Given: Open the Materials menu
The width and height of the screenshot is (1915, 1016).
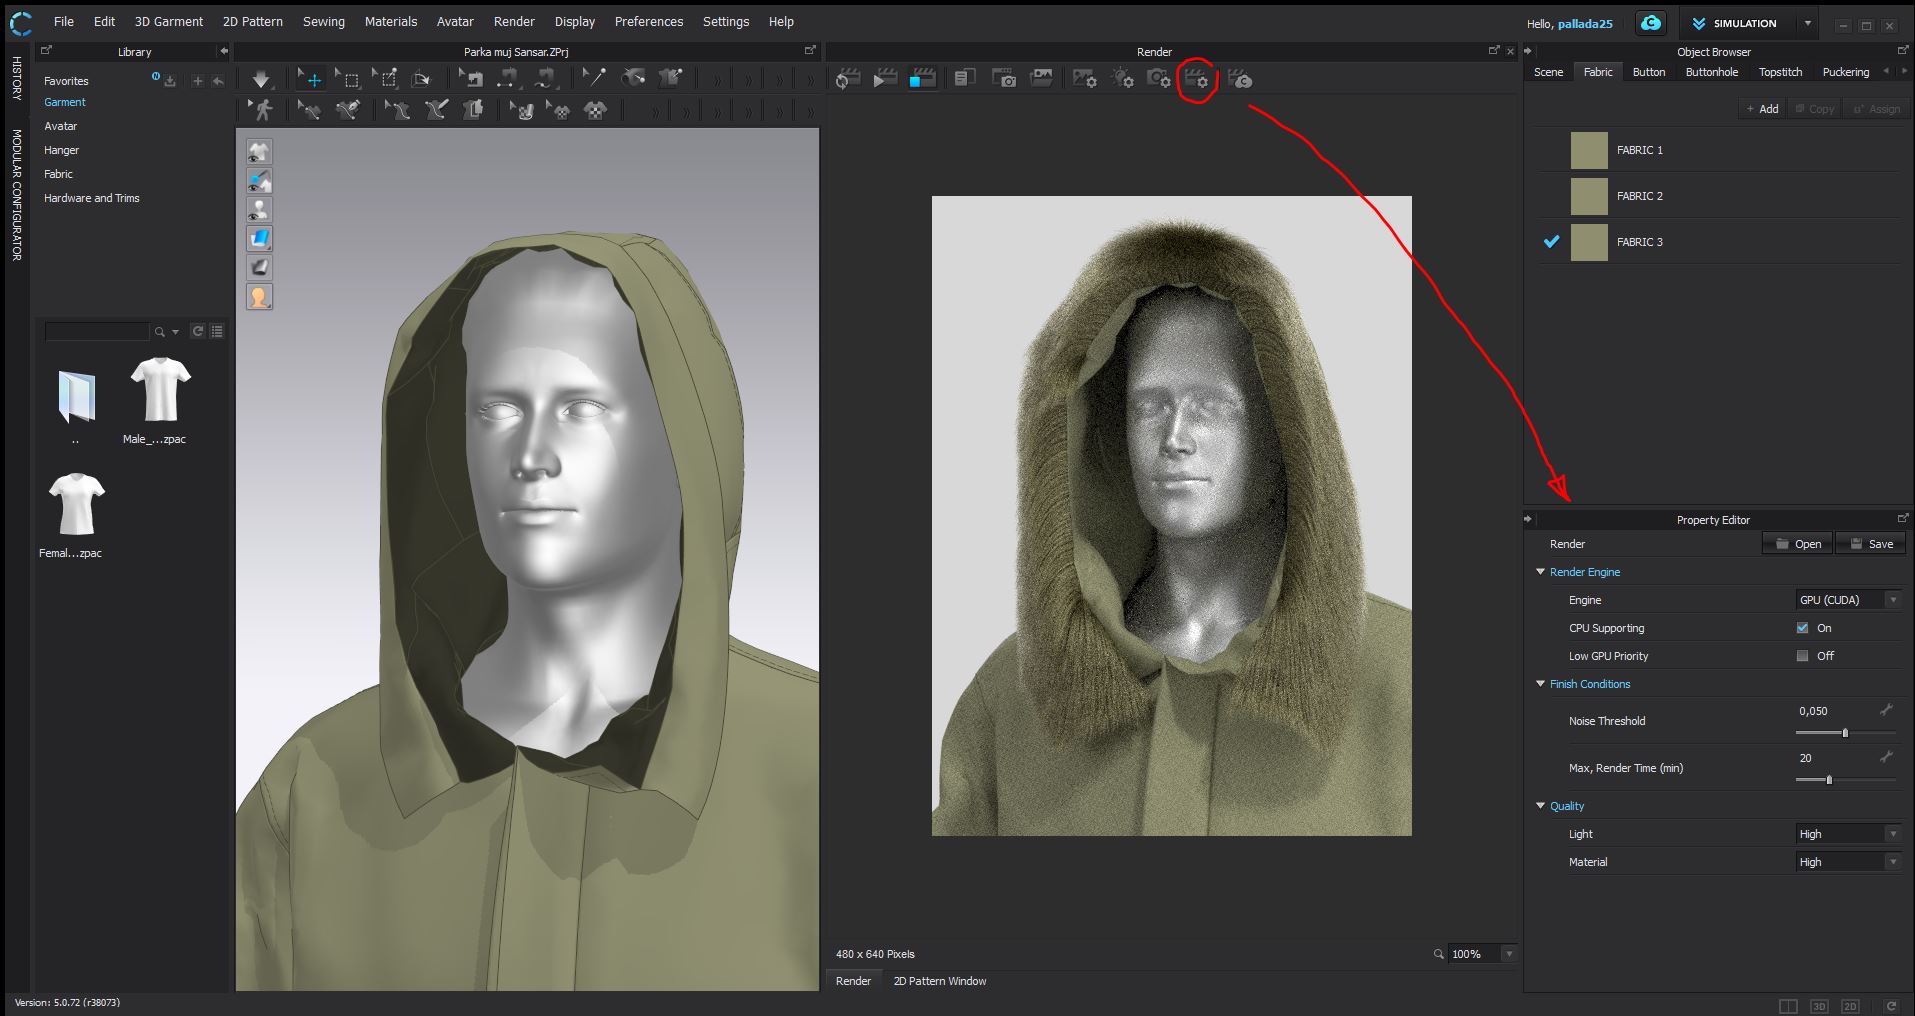Looking at the screenshot, I should point(390,21).
